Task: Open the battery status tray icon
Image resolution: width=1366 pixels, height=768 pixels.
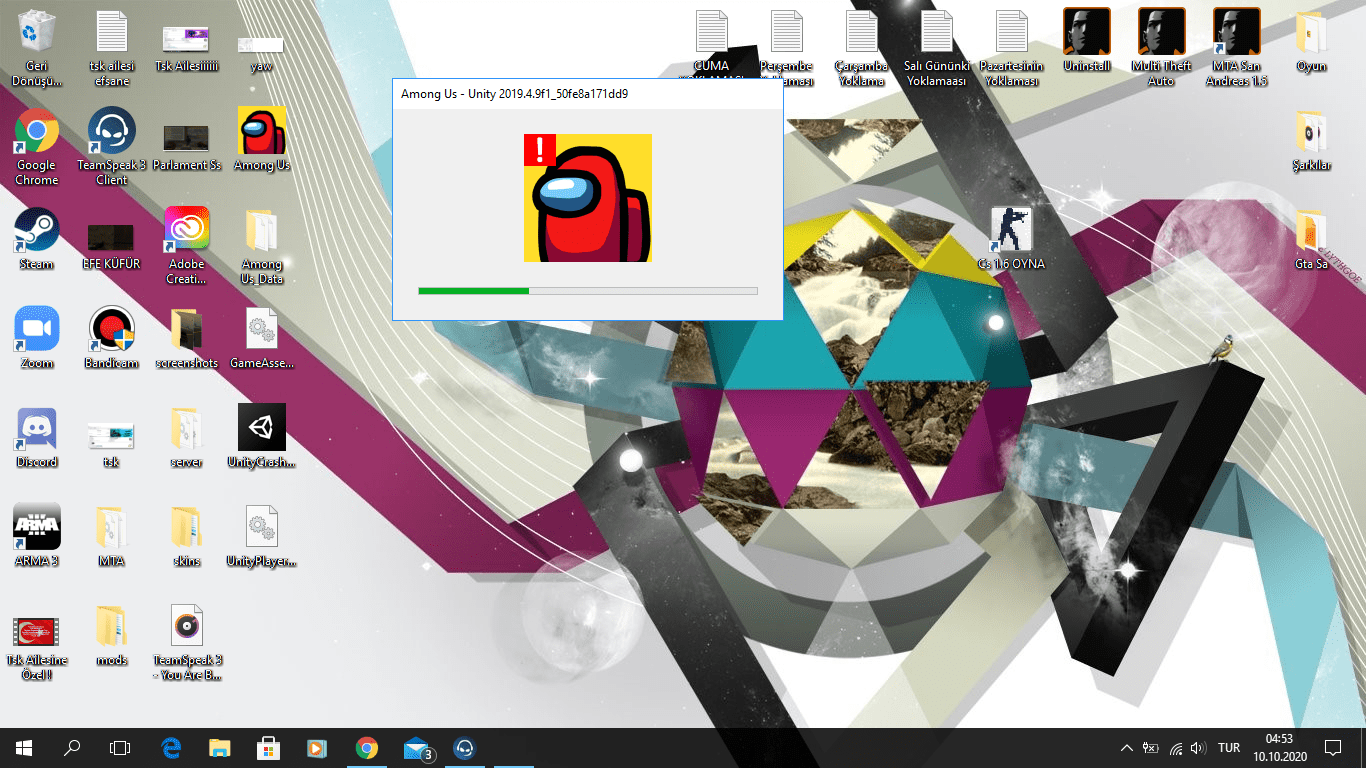Action: [x=1151, y=748]
